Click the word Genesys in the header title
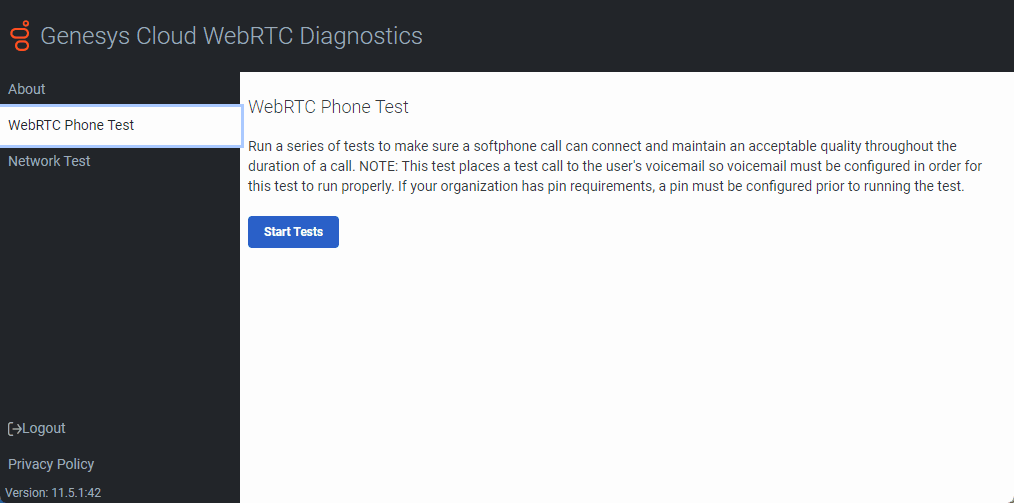The height and width of the screenshot is (503, 1014). (78, 36)
